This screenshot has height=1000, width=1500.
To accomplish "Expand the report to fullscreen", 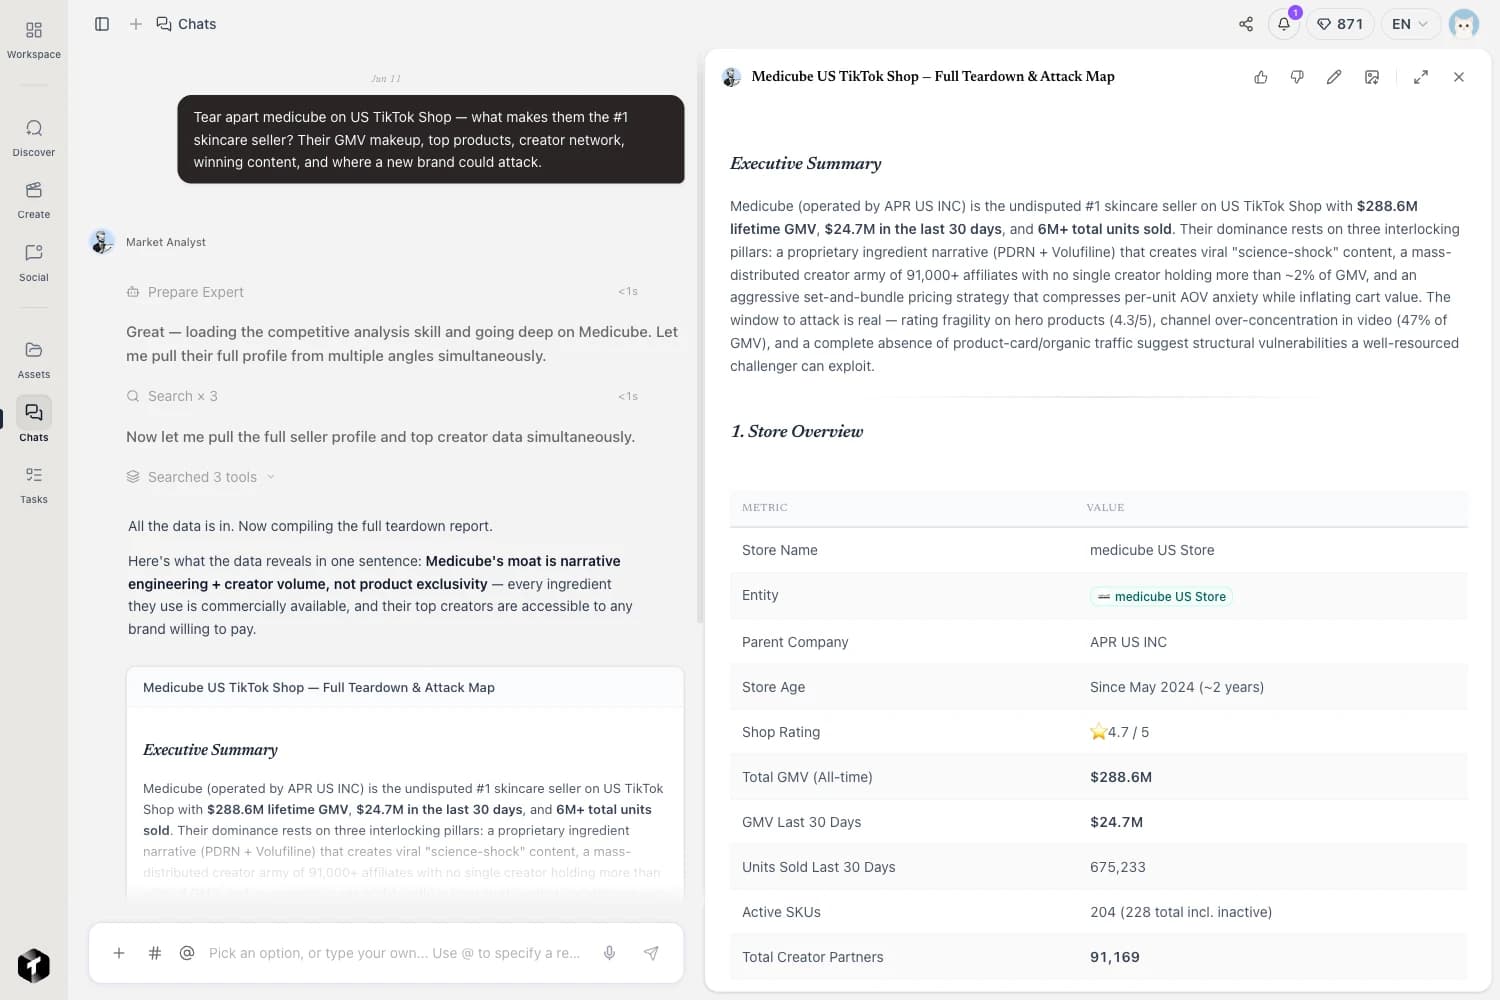I will tap(1421, 77).
